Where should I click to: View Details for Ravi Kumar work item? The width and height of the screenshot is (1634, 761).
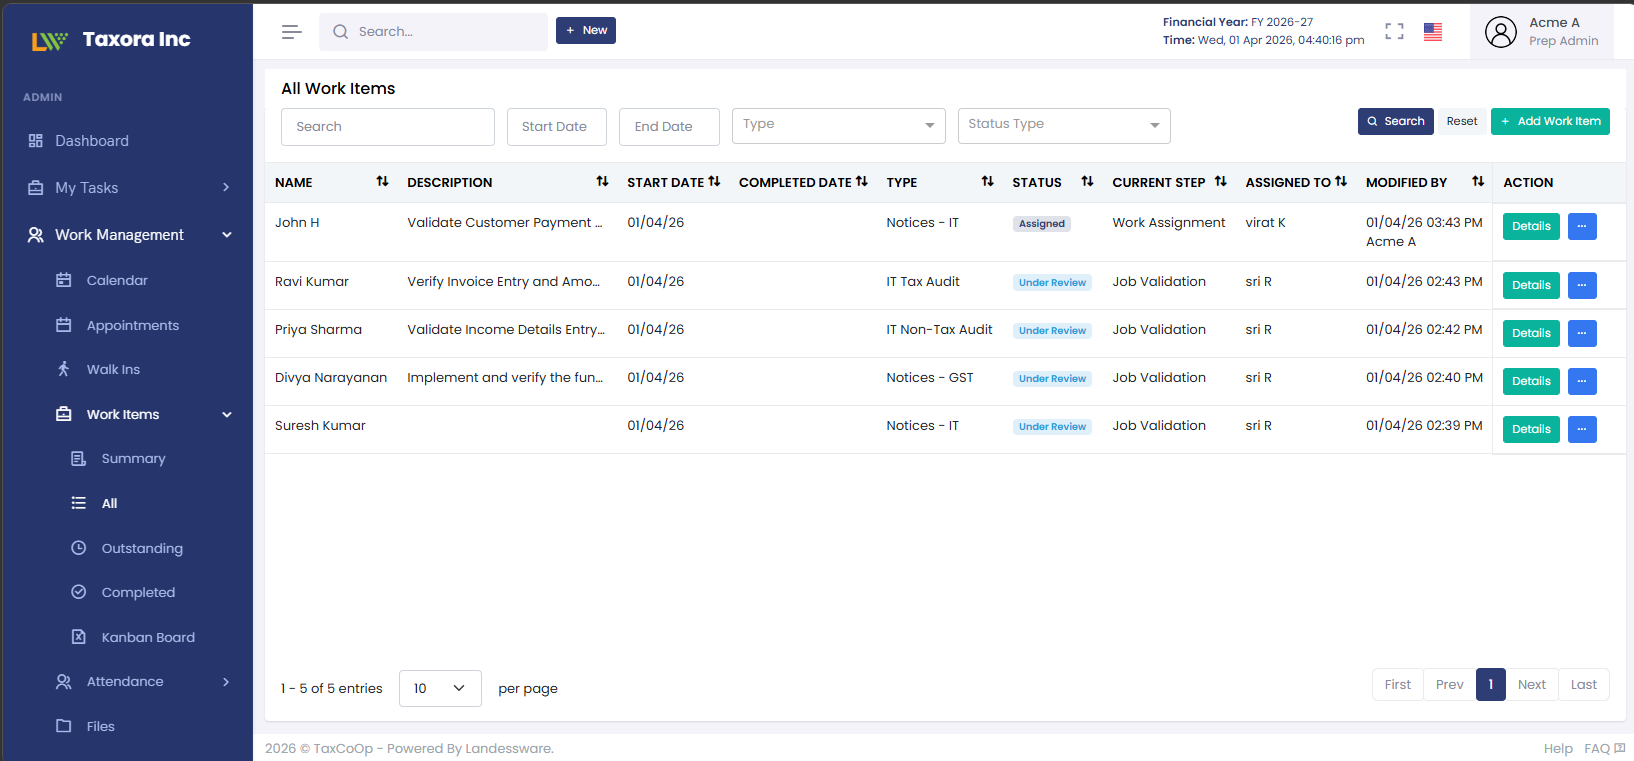pyautogui.click(x=1531, y=285)
